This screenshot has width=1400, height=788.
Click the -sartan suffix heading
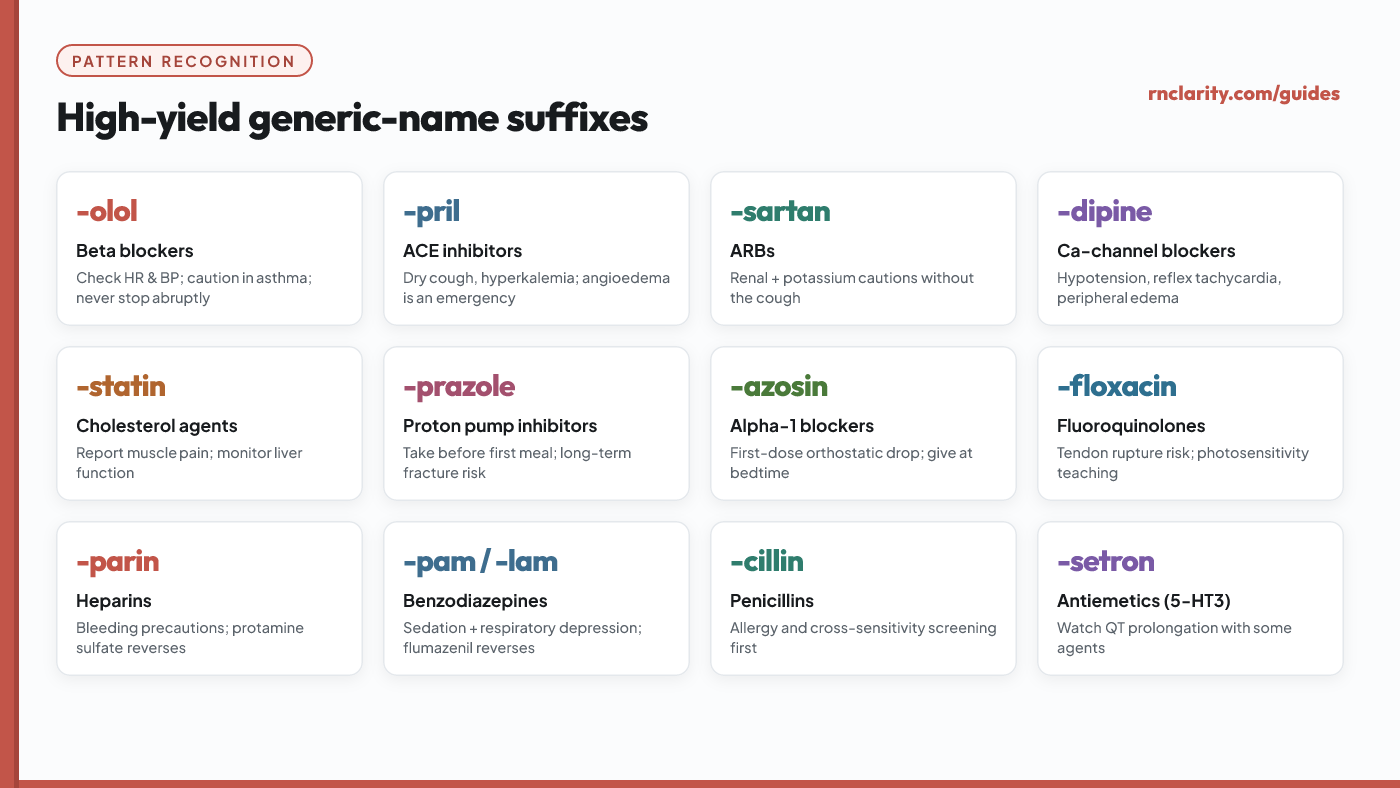[780, 212]
